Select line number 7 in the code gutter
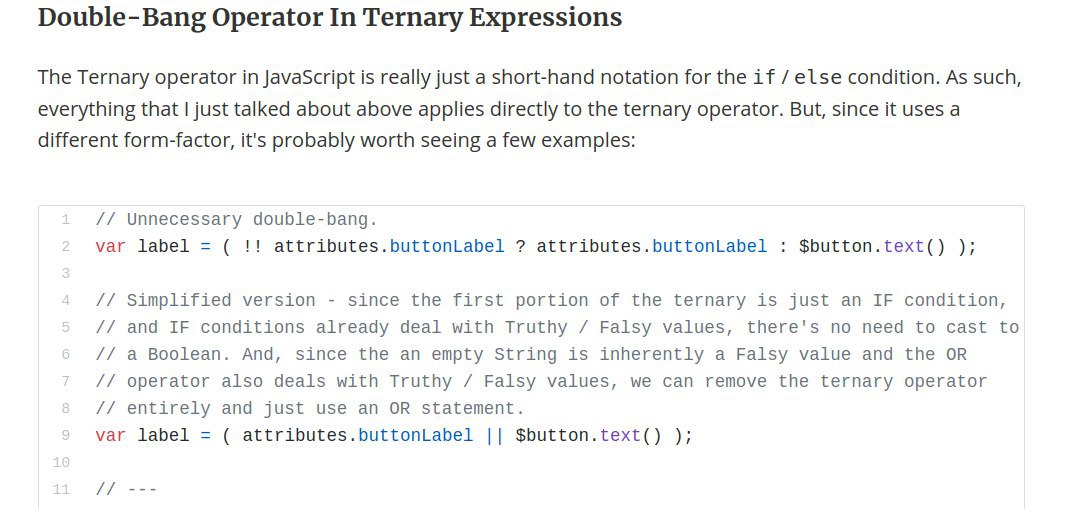 point(65,381)
